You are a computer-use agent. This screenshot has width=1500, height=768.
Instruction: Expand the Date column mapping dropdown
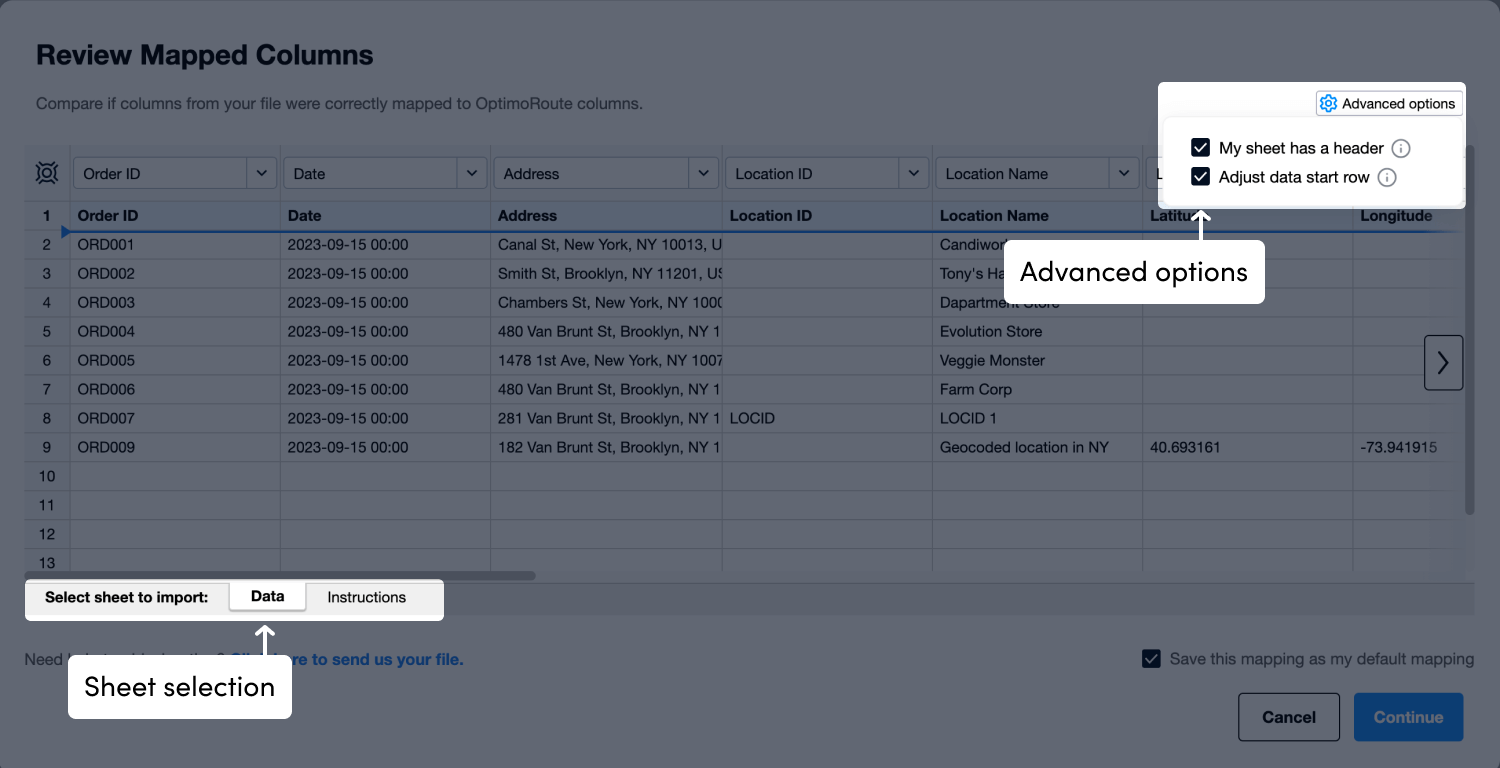471,172
